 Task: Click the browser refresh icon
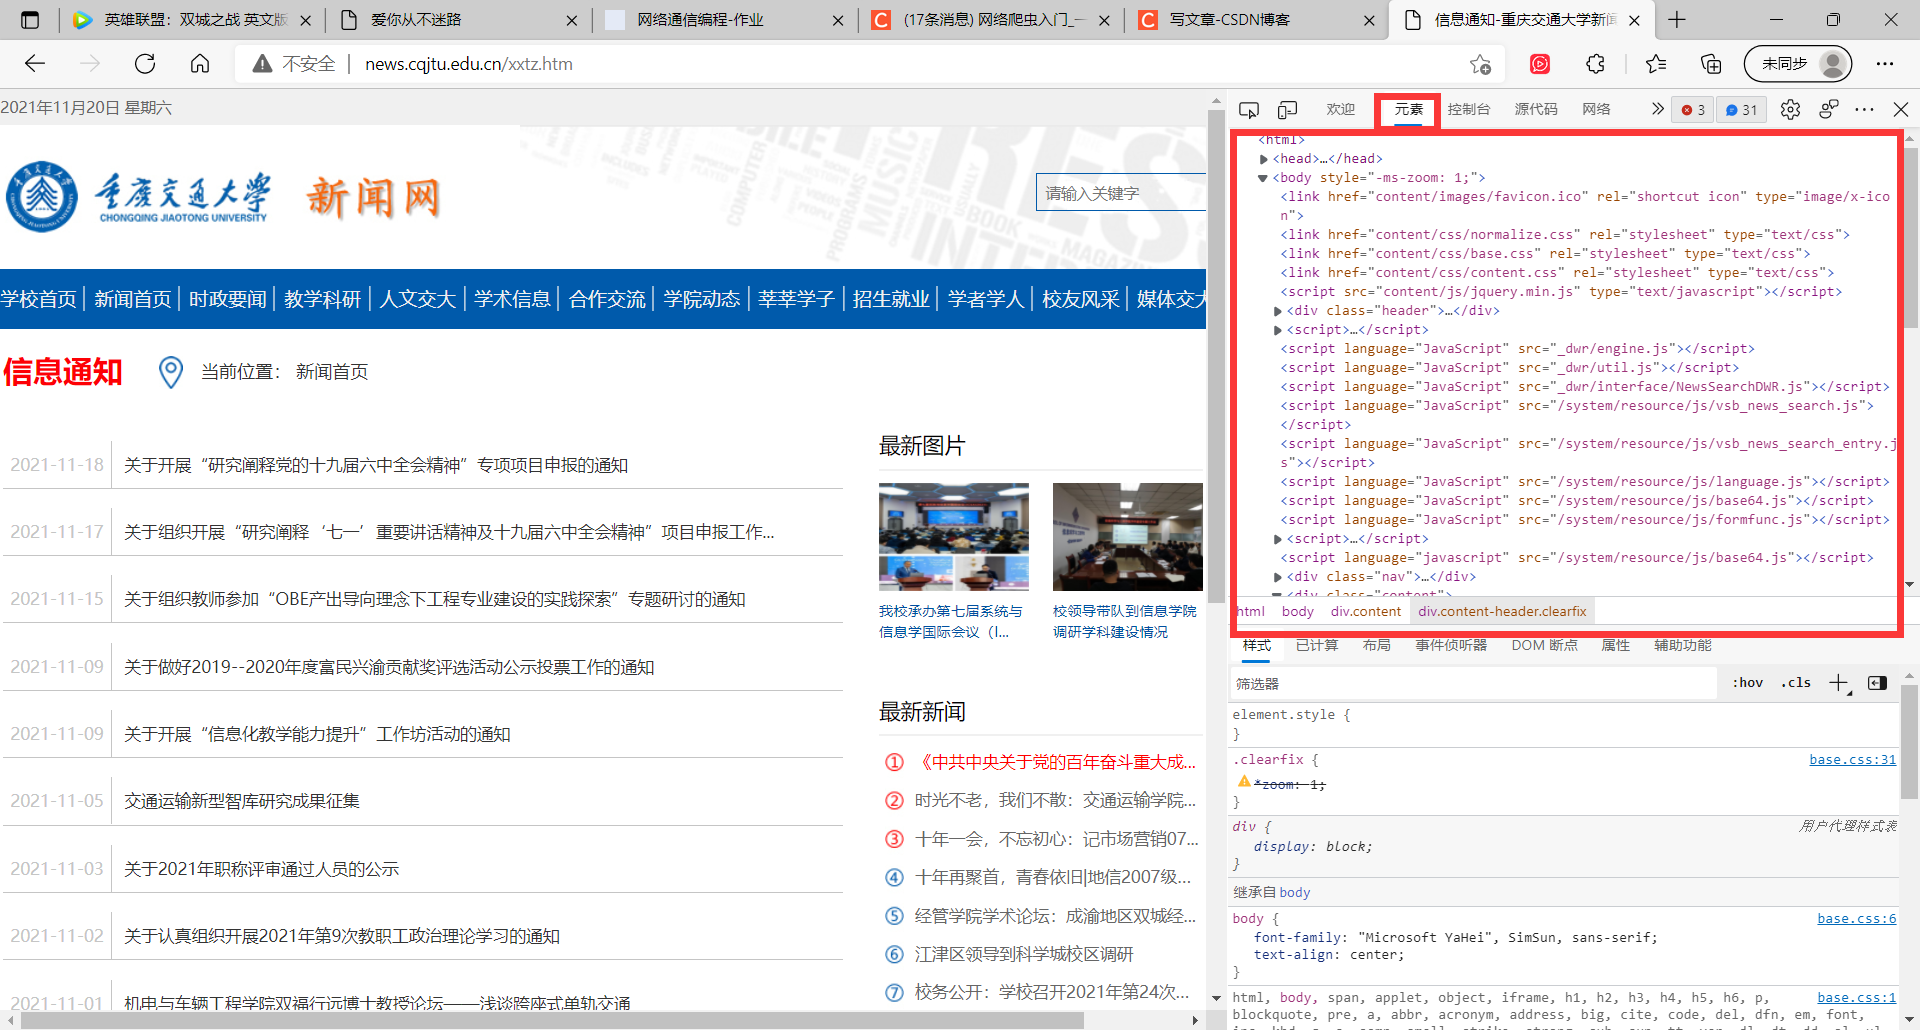(x=145, y=63)
